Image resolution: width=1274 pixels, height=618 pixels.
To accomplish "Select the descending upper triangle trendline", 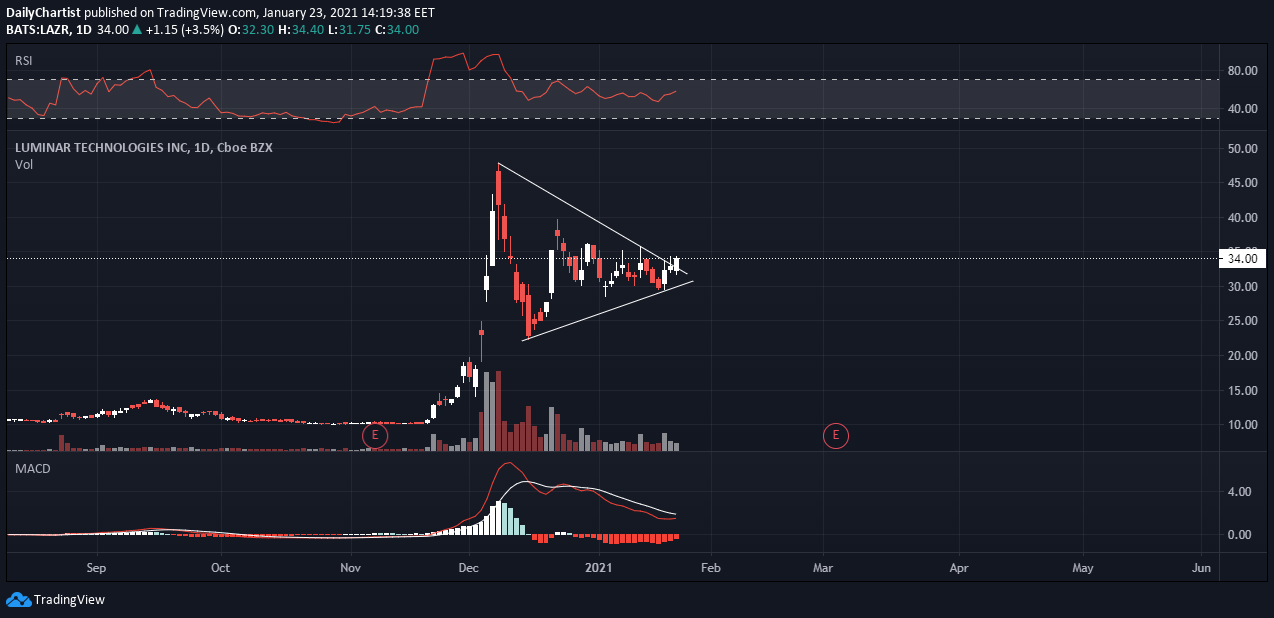I will [592, 218].
